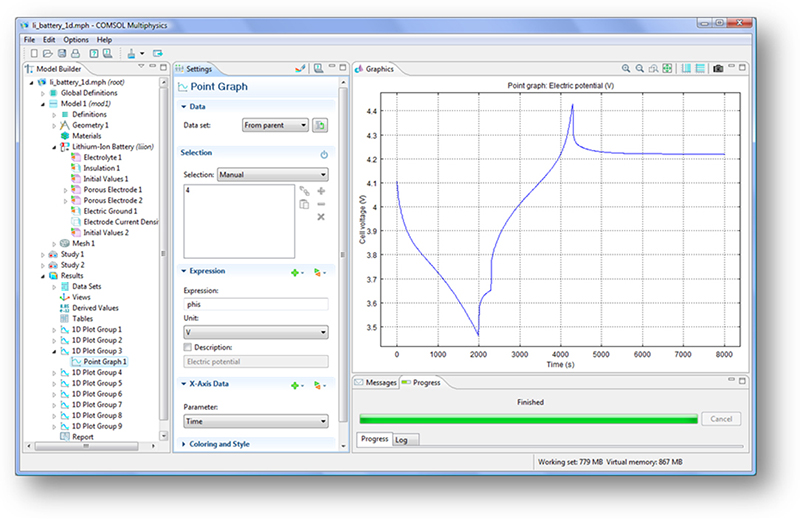Viewport: 800px width, 519px height.
Task: Click the Zoom Out icon in Graphics toolbar
Action: [x=640, y=69]
